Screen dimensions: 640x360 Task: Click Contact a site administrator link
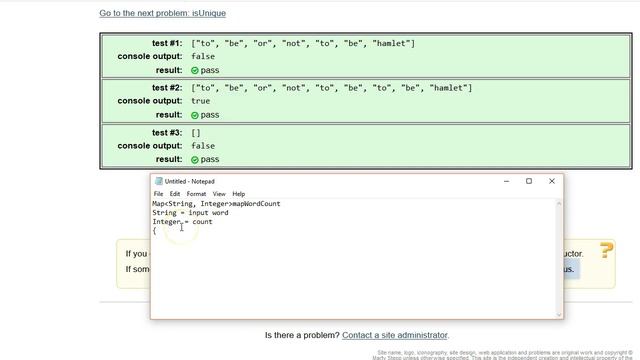click(x=395, y=335)
